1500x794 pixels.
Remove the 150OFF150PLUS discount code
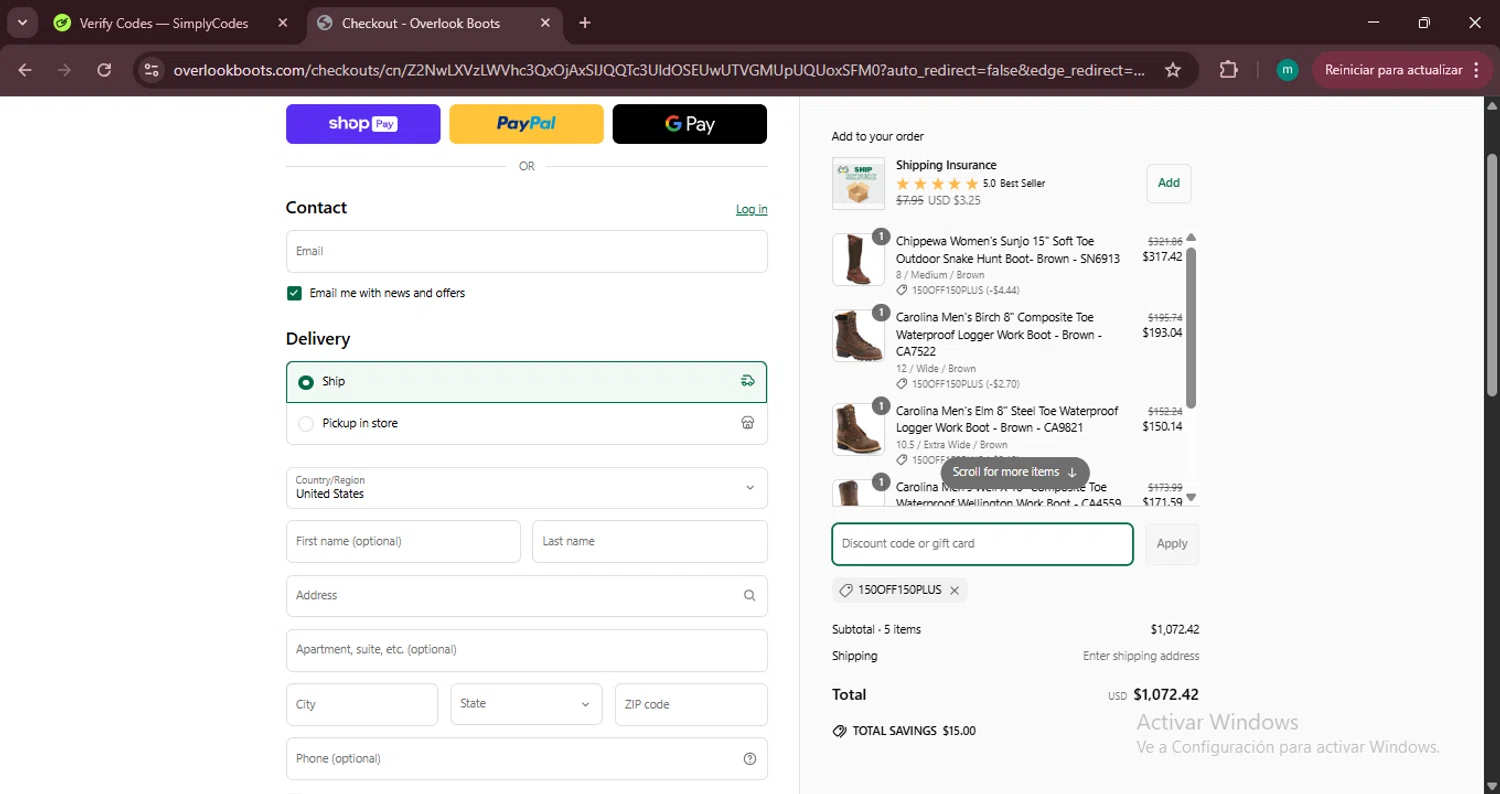[x=954, y=591]
